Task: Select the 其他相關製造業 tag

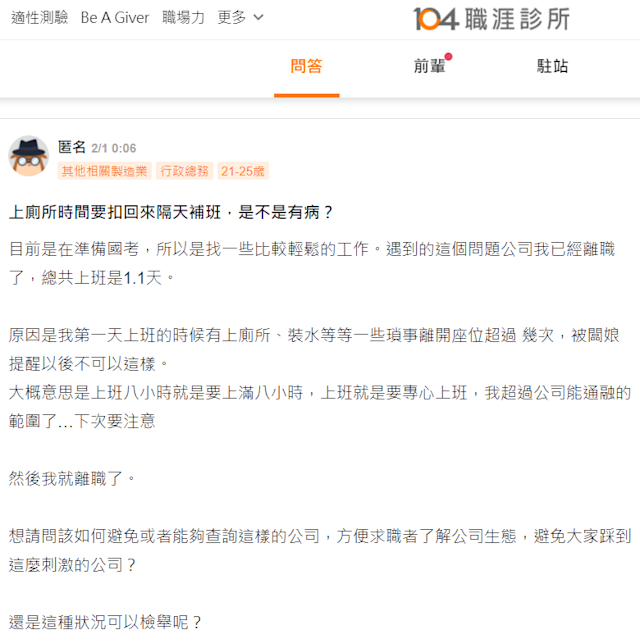Action: click(104, 171)
